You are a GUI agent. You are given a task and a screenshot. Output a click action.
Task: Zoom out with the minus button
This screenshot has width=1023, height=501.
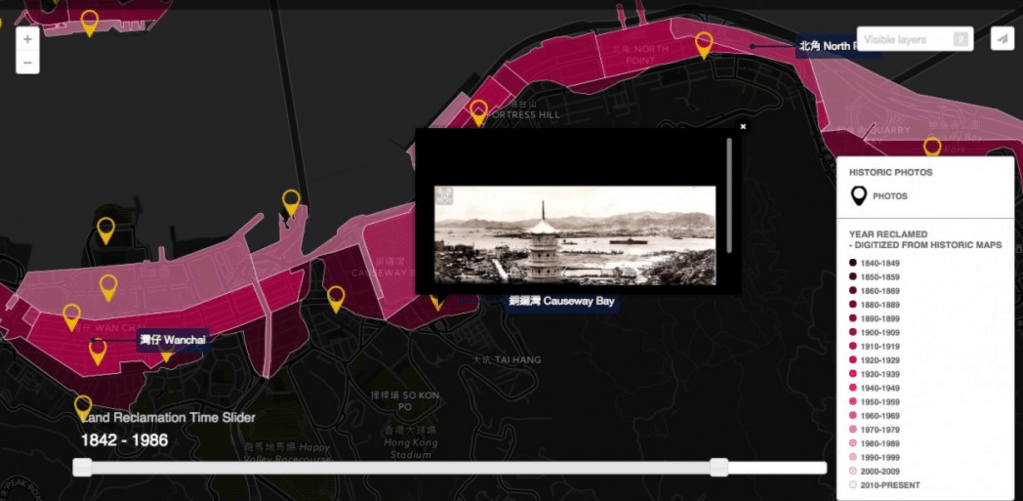coord(27,62)
